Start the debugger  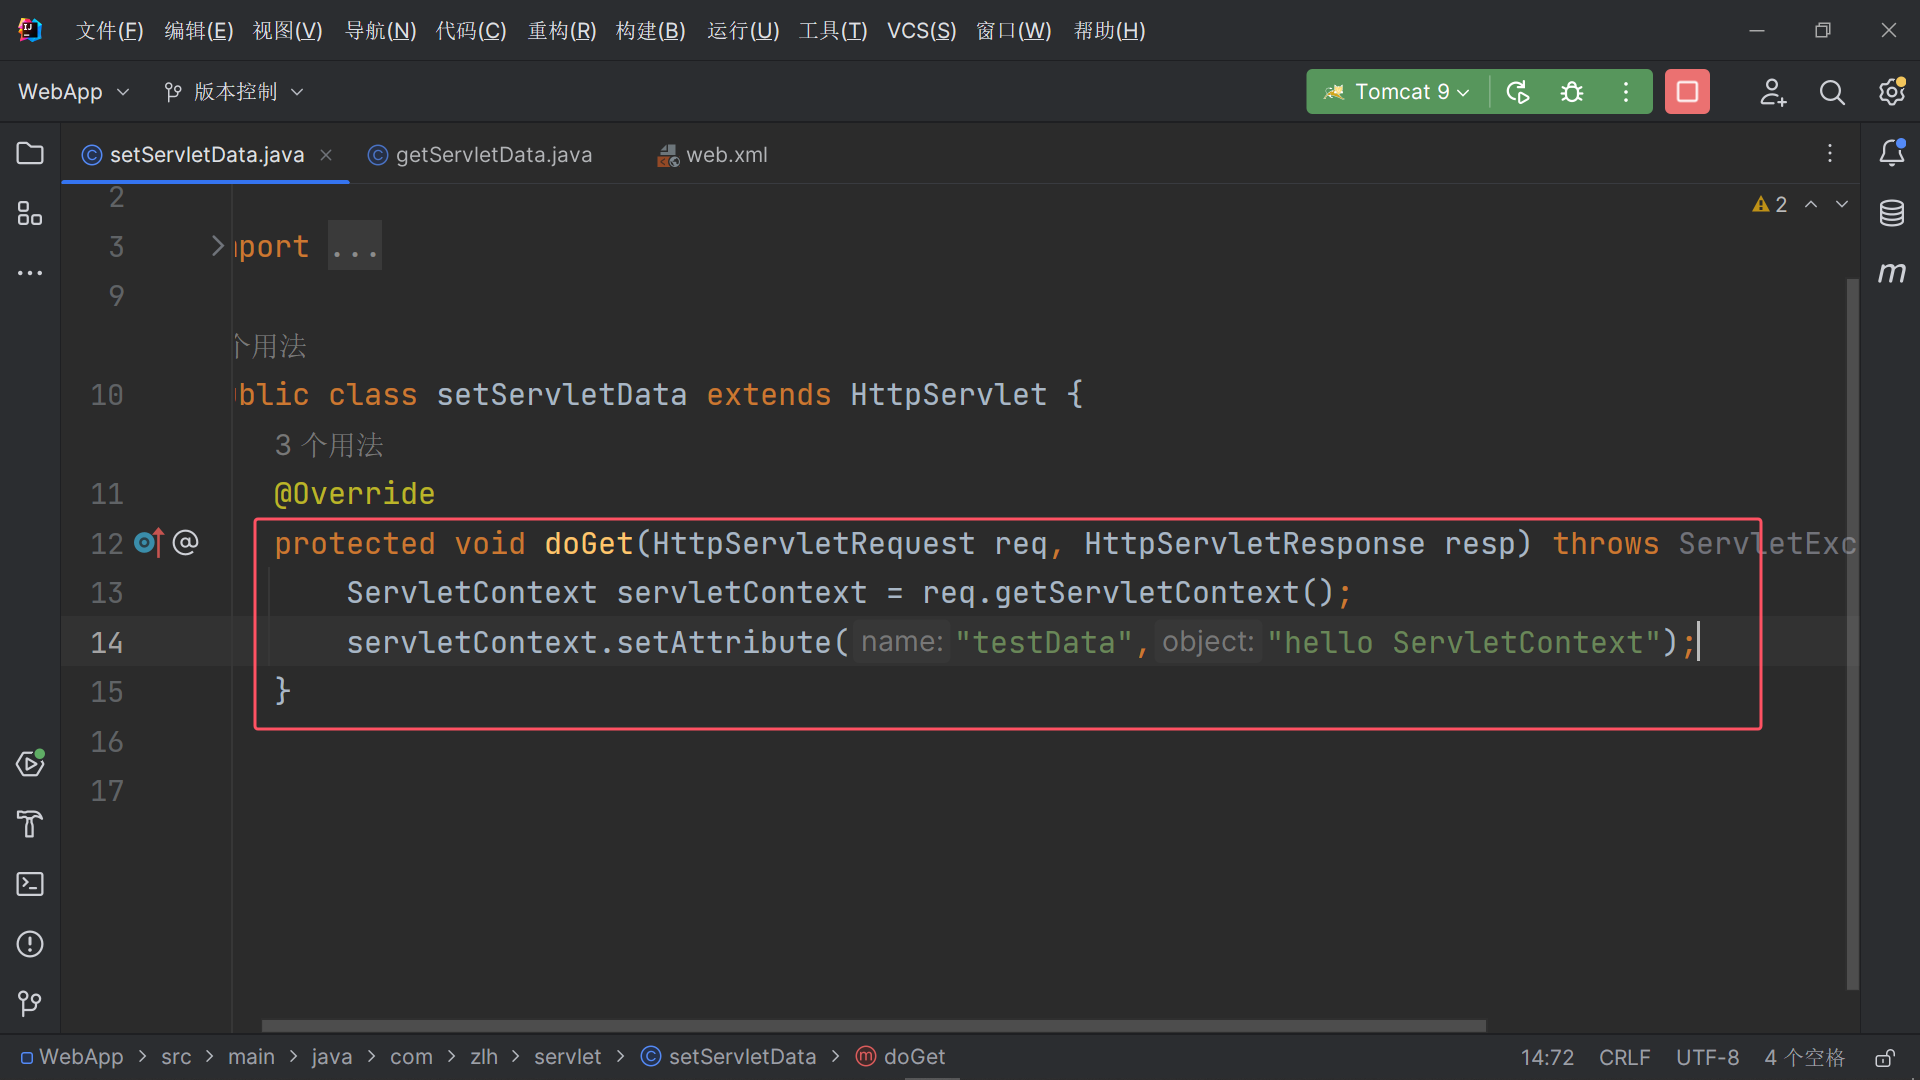click(1572, 91)
